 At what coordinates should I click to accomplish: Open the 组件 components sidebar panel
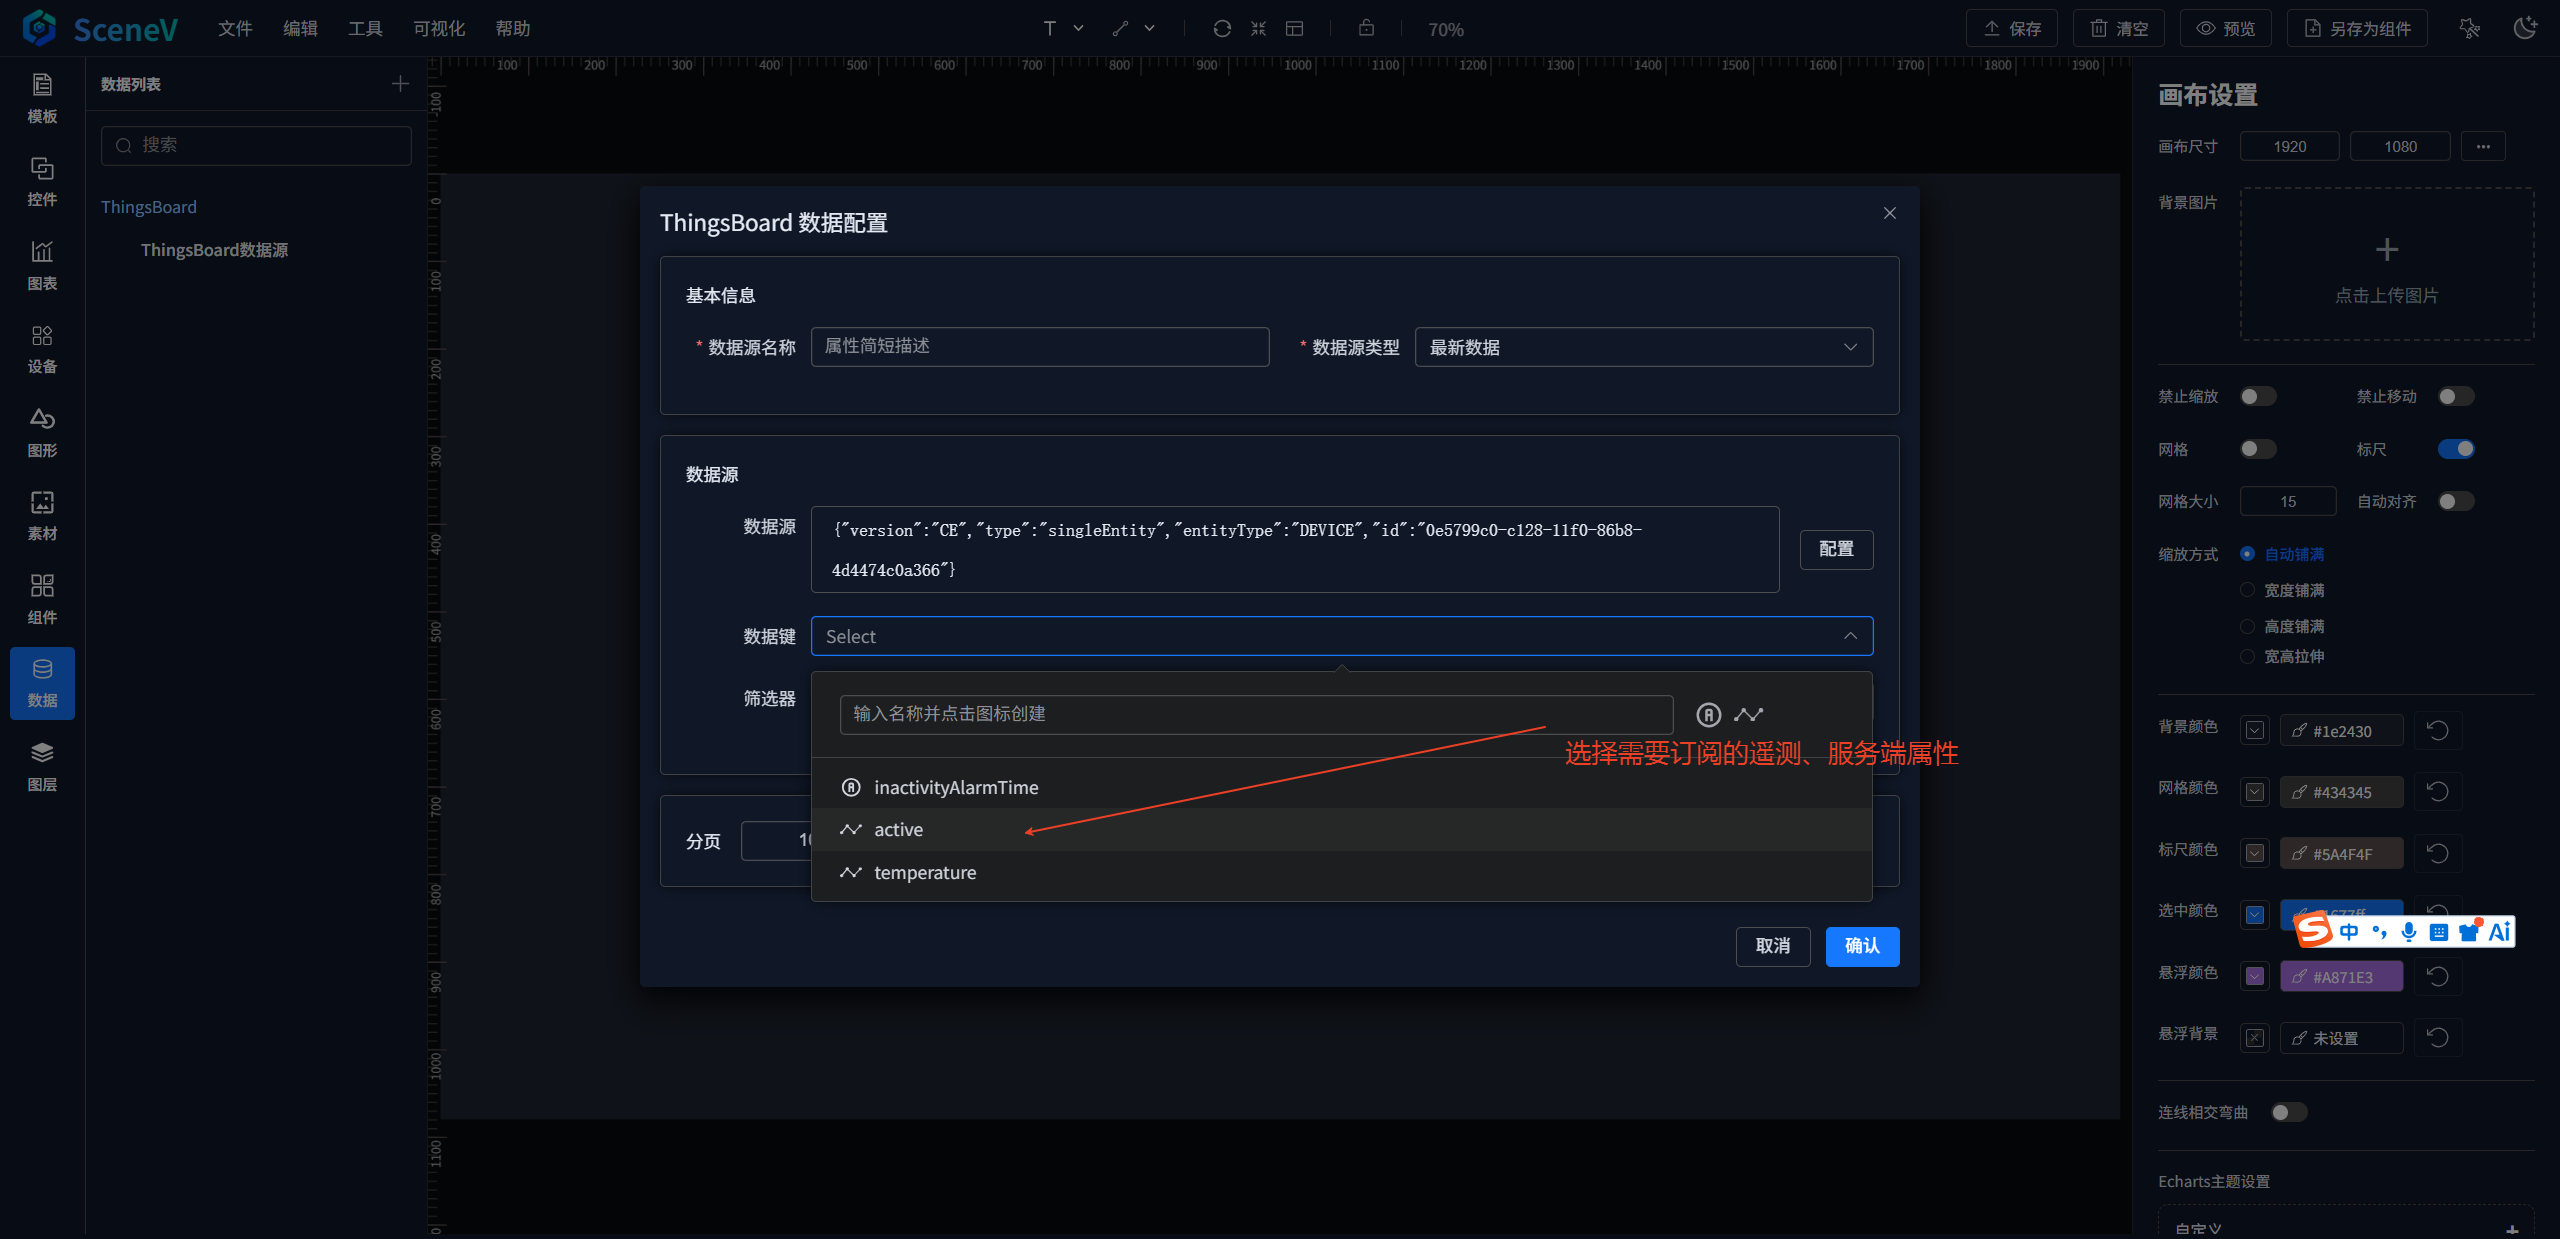click(x=42, y=600)
